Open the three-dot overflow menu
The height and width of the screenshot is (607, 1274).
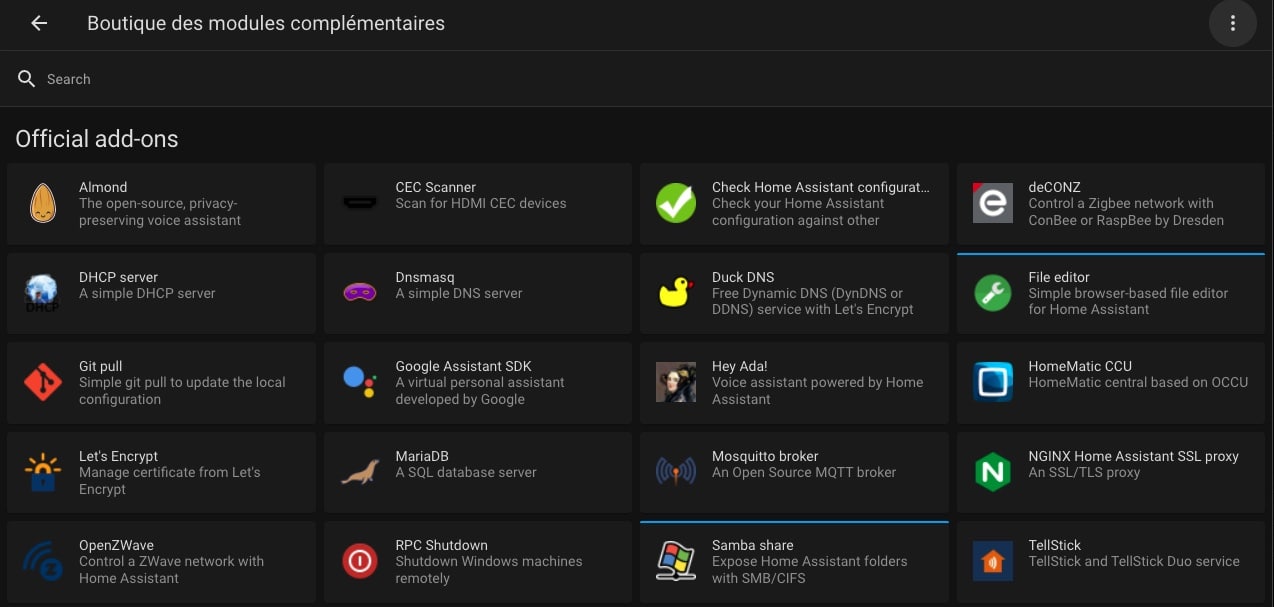click(x=1232, y=23)
